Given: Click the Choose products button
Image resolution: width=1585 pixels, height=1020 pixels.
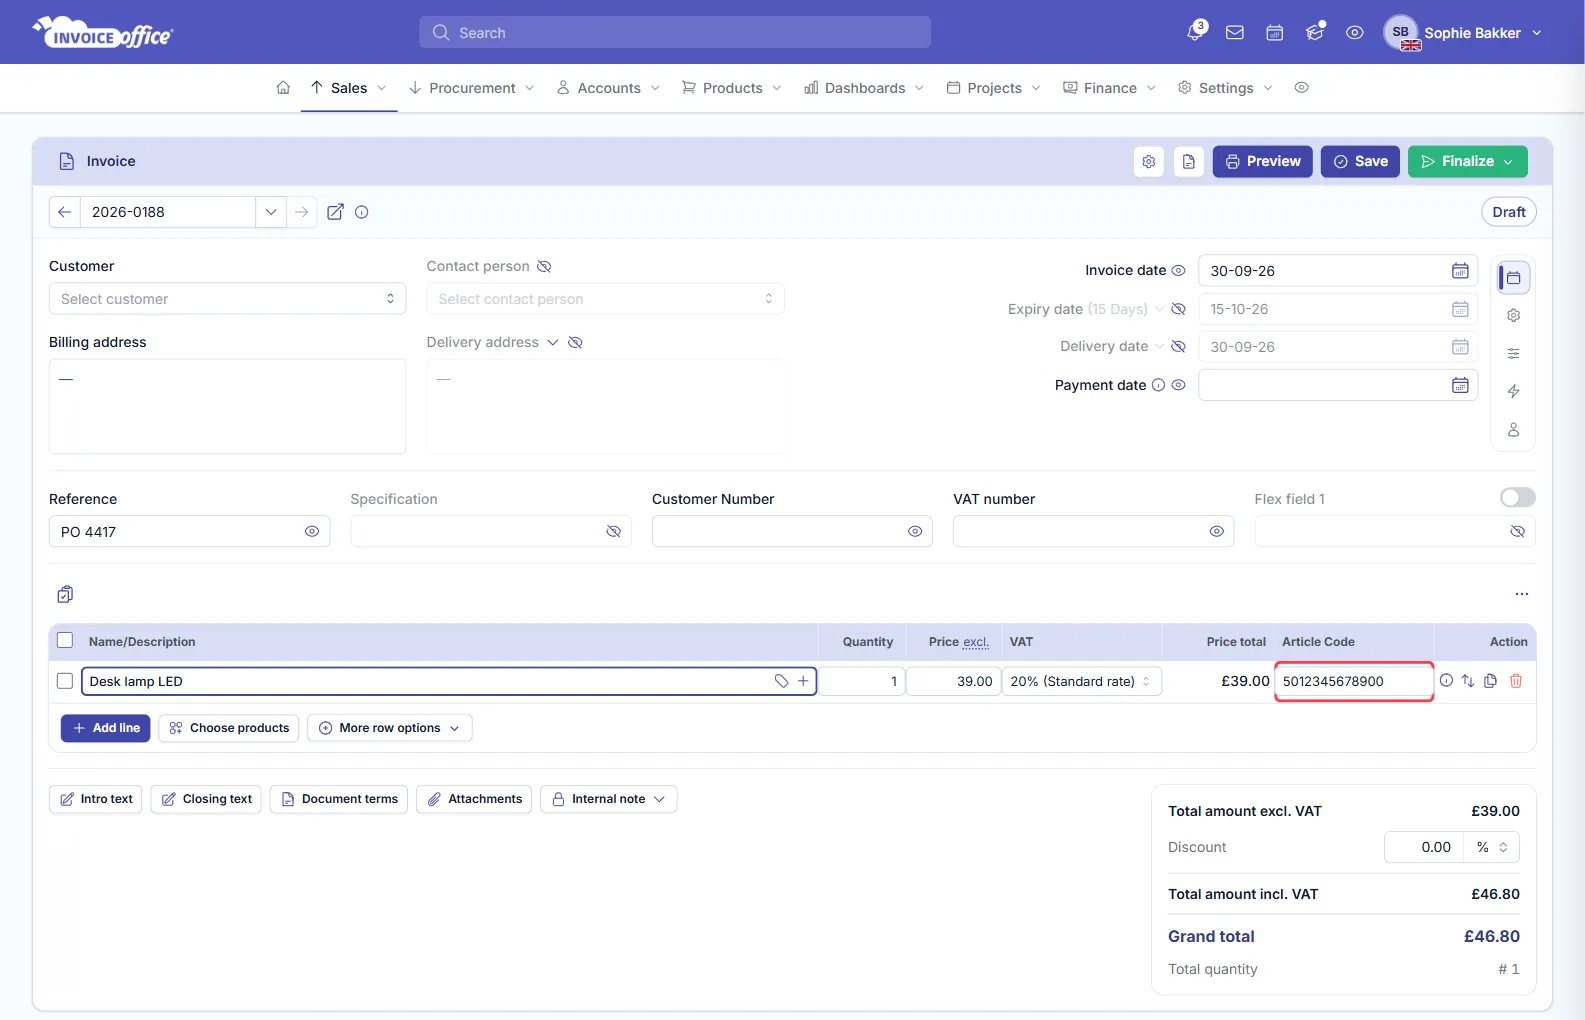Looking at the screenshot, I should 229,728.
